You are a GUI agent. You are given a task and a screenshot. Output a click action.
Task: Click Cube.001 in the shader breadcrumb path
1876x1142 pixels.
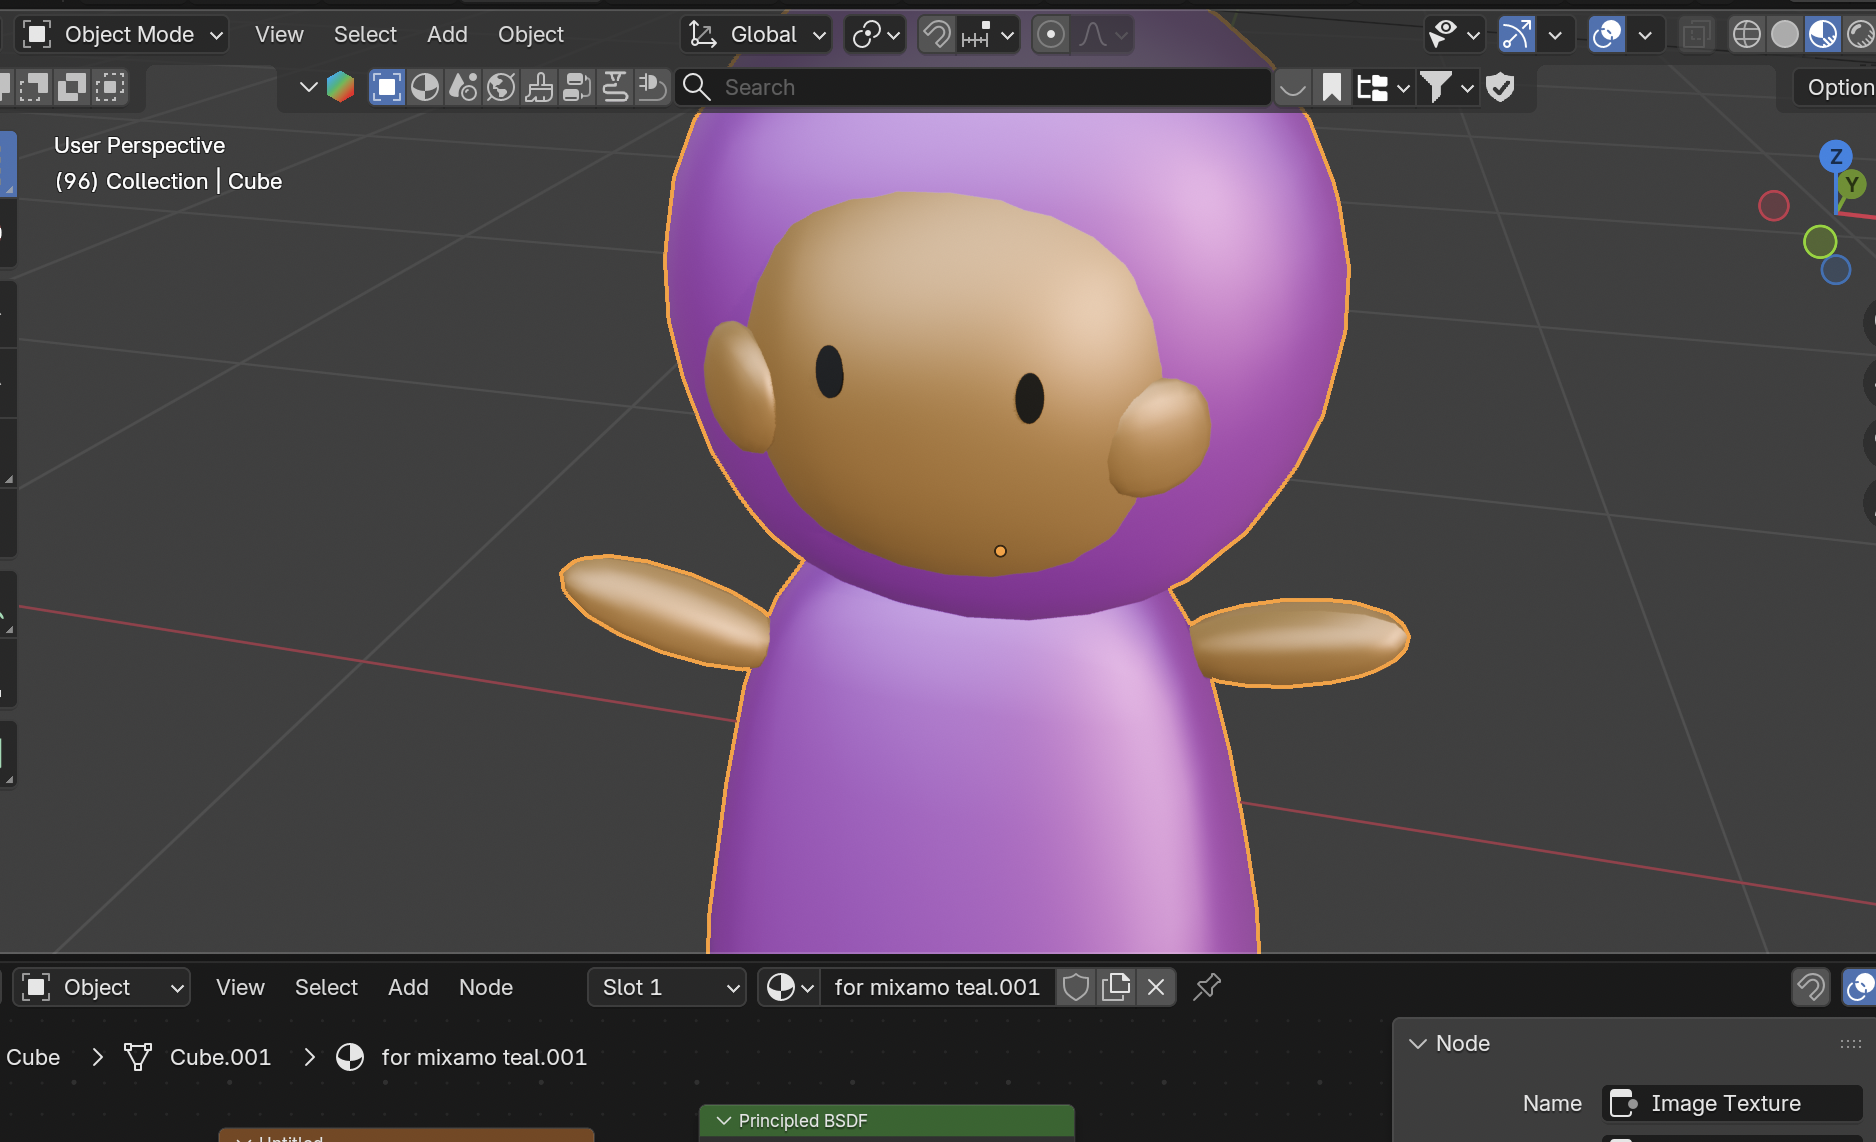point(220,1057)
